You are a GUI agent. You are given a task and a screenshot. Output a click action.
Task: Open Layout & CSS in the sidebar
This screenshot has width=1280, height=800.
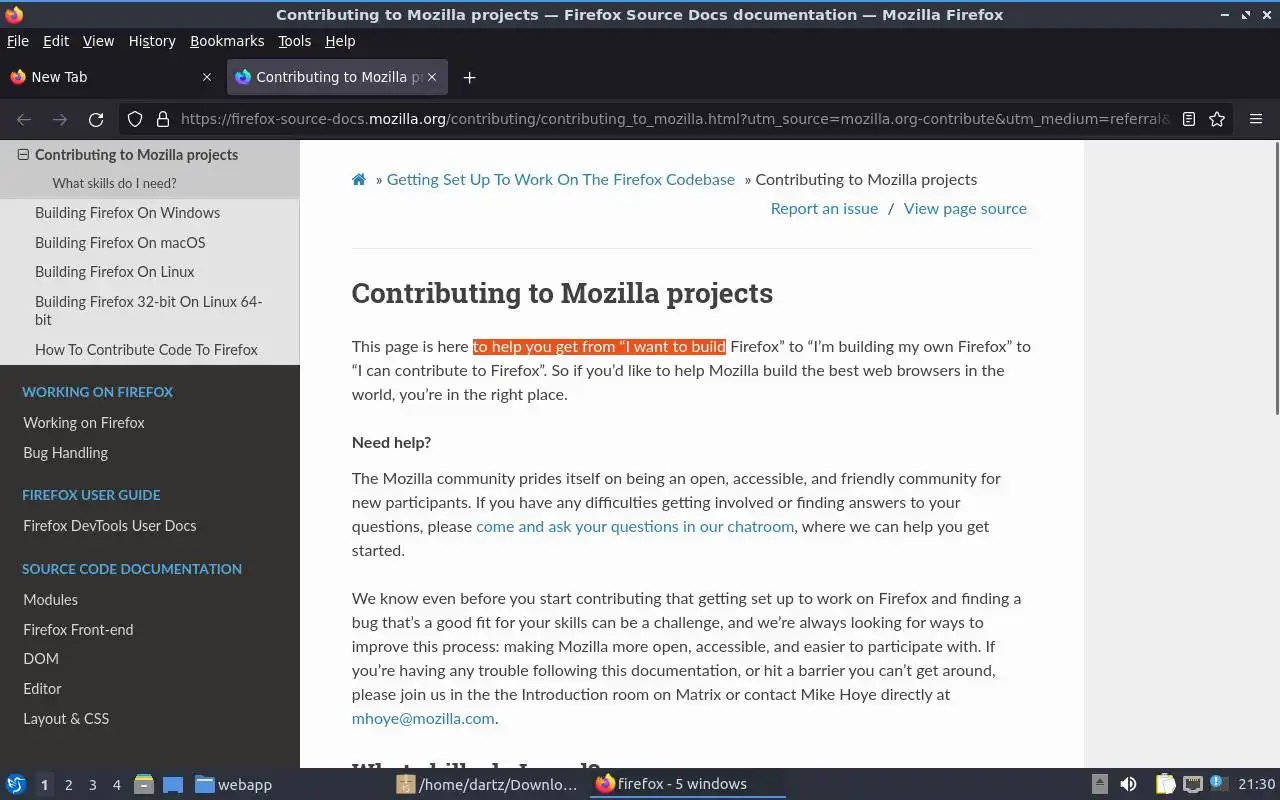(66, 719)
